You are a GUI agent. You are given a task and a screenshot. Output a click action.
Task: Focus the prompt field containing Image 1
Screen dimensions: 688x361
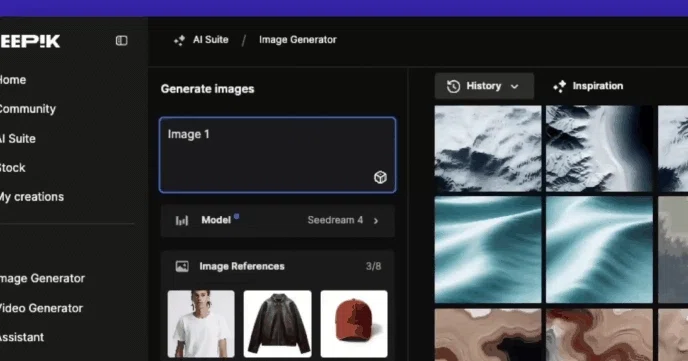coord(278,155)
